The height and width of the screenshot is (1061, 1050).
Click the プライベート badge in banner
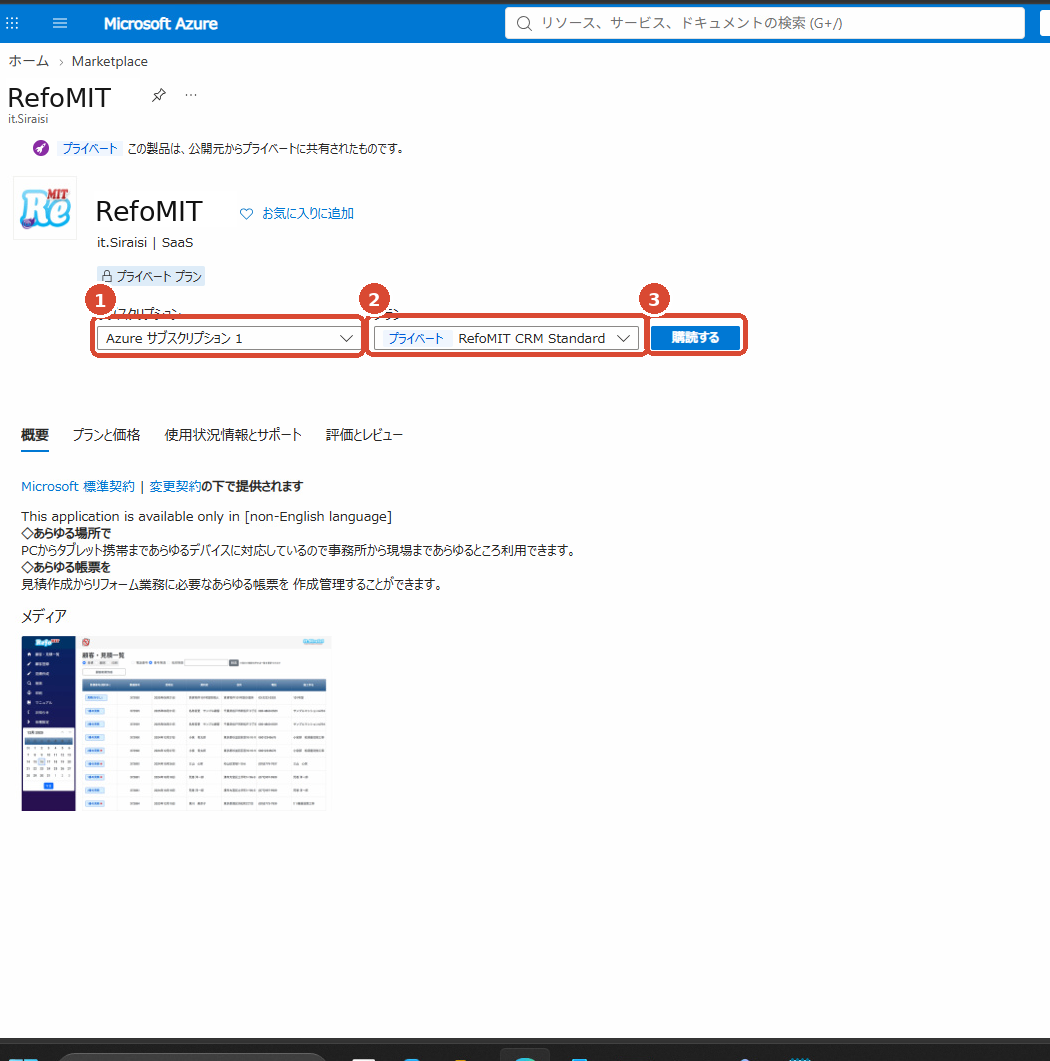tap(90, 148)
